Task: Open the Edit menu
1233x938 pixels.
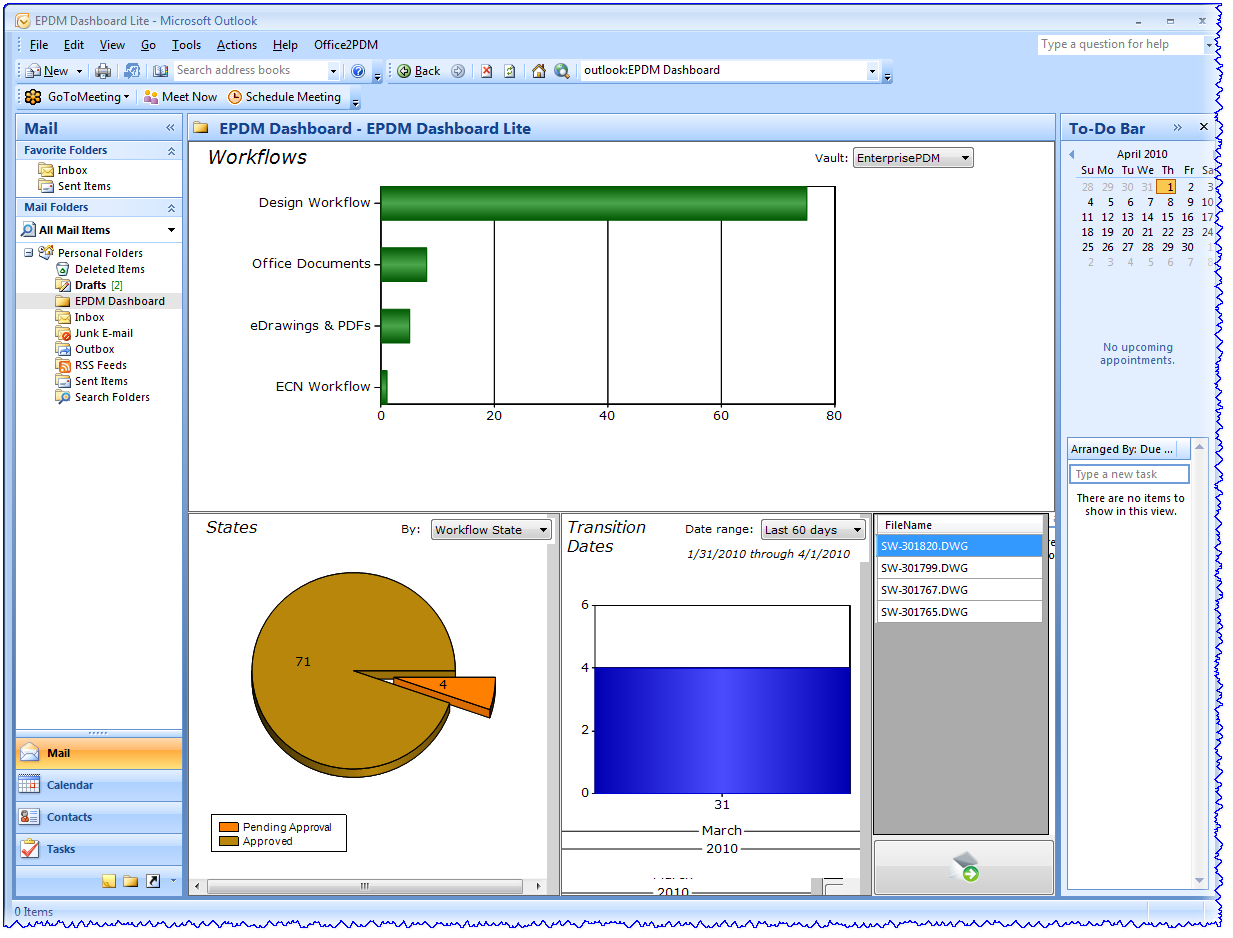Action: point(74,45)
